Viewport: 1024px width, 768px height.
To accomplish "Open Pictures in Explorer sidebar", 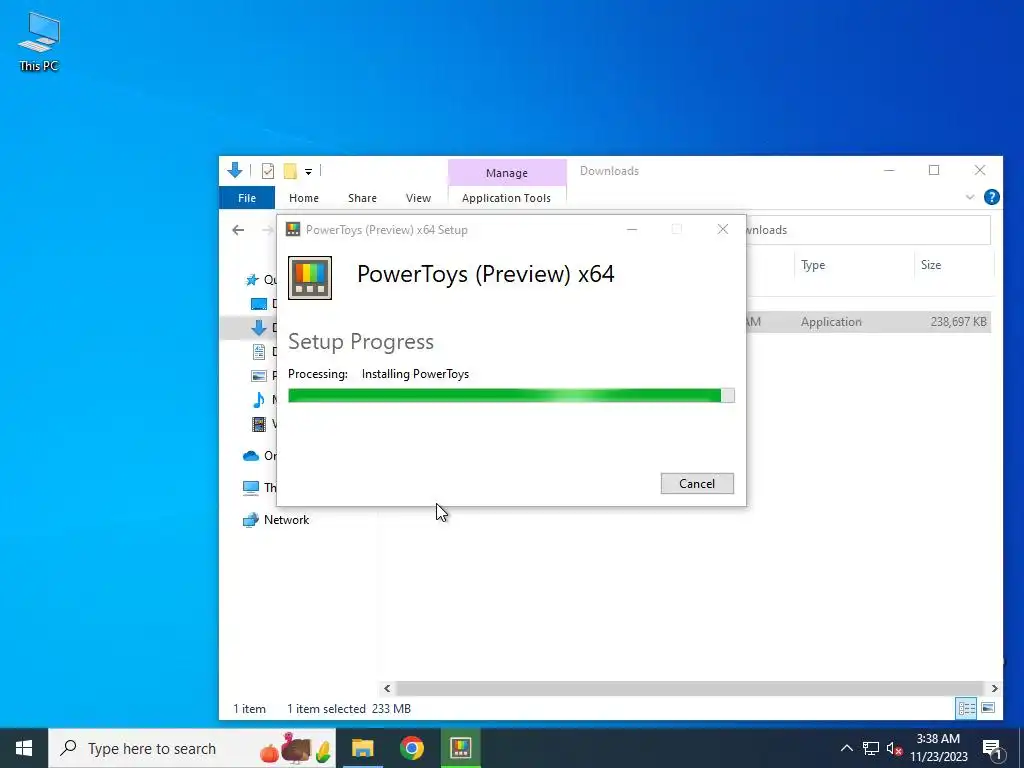I will click(259, 376).
